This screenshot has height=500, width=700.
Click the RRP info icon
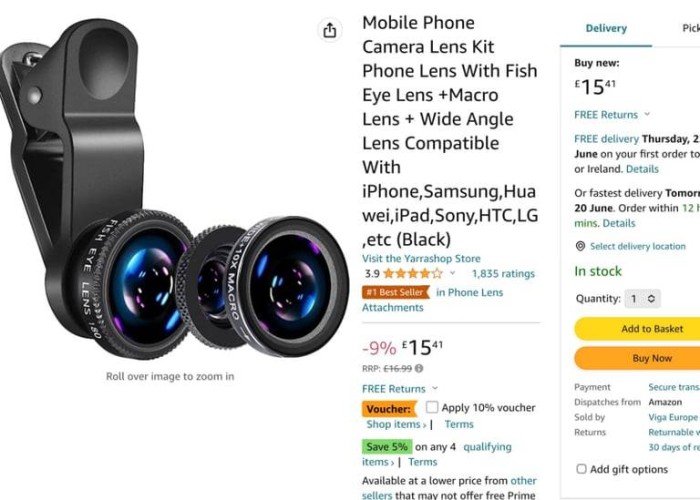tap(419, 367)
